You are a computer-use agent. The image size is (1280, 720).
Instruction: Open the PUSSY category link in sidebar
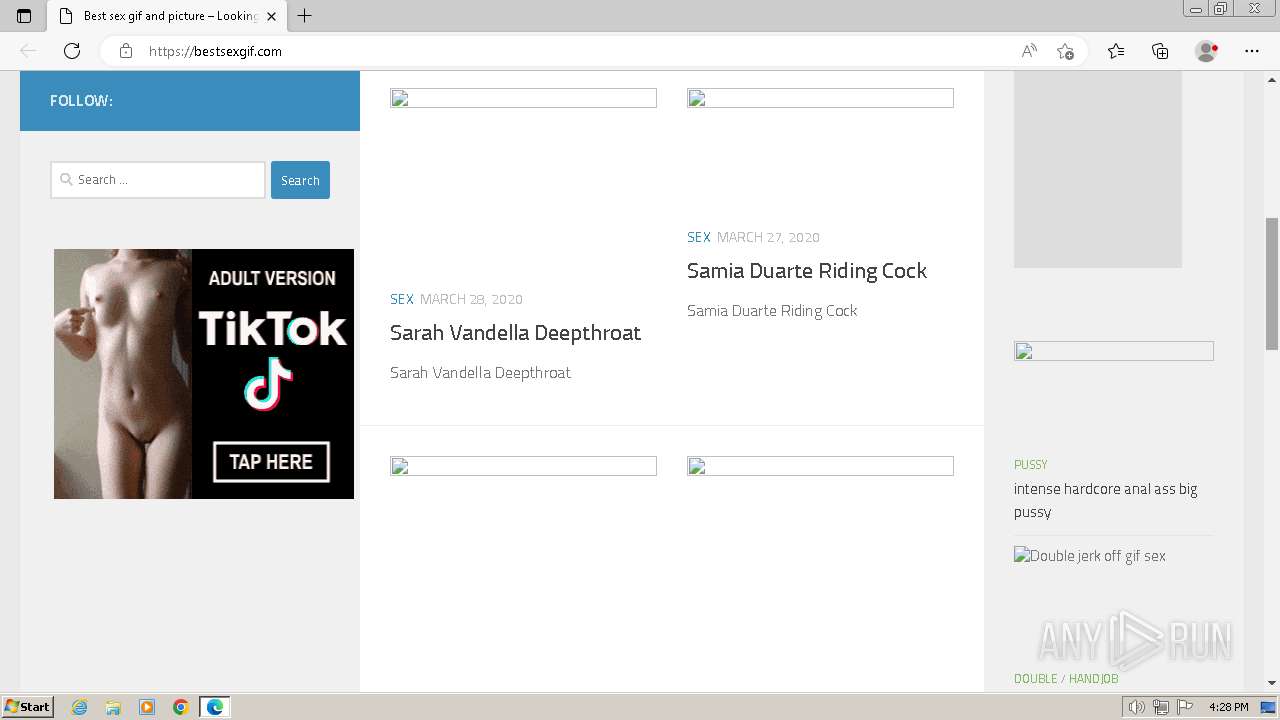tap(1030, 465)
